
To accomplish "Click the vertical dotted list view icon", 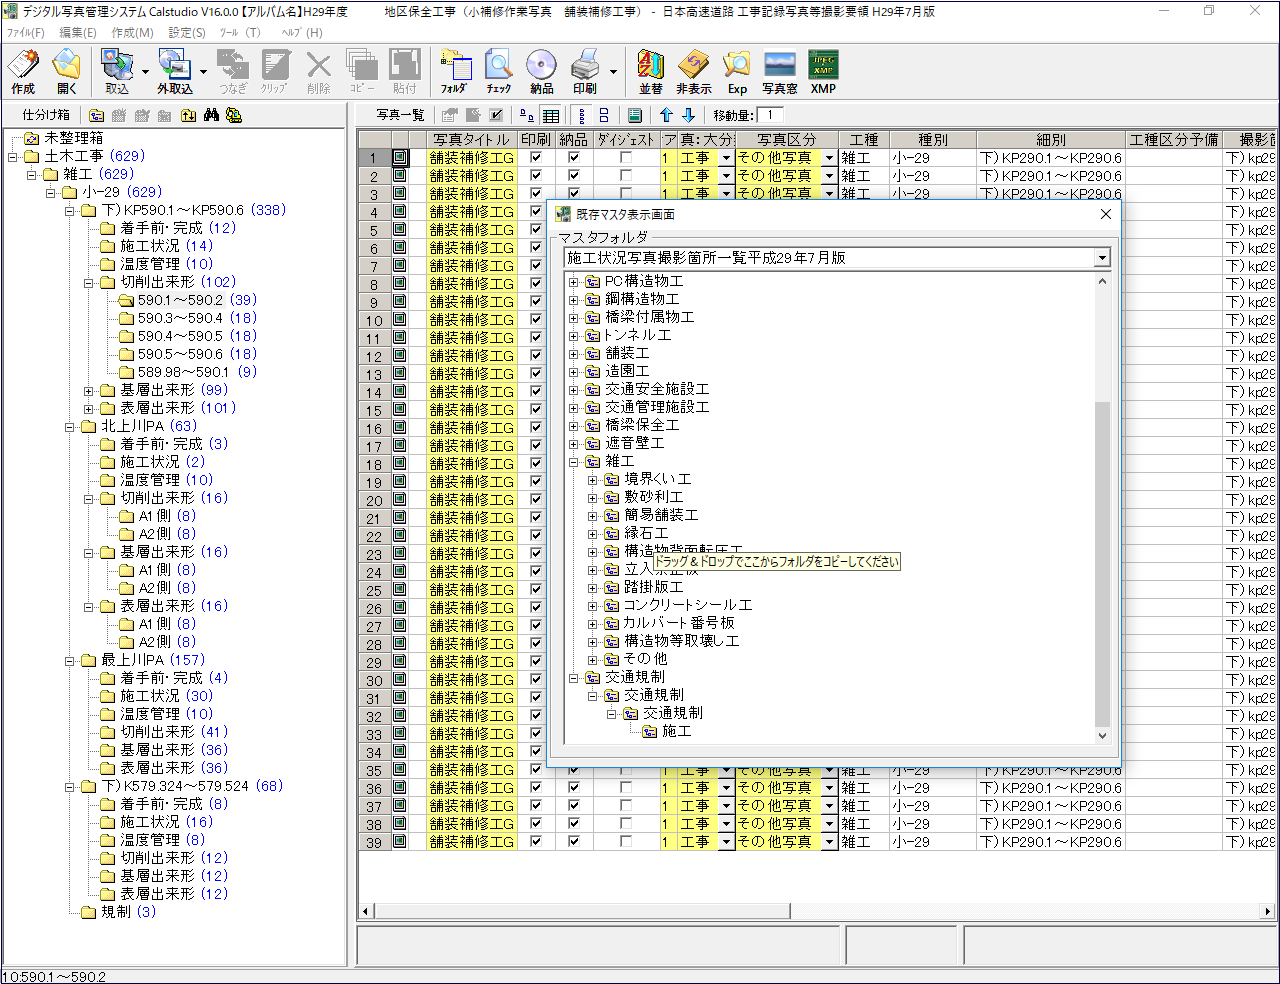I will pos(582,115).
